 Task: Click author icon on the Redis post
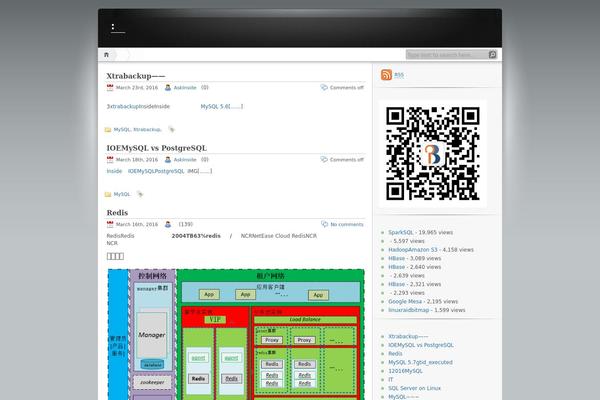[168, 224]
